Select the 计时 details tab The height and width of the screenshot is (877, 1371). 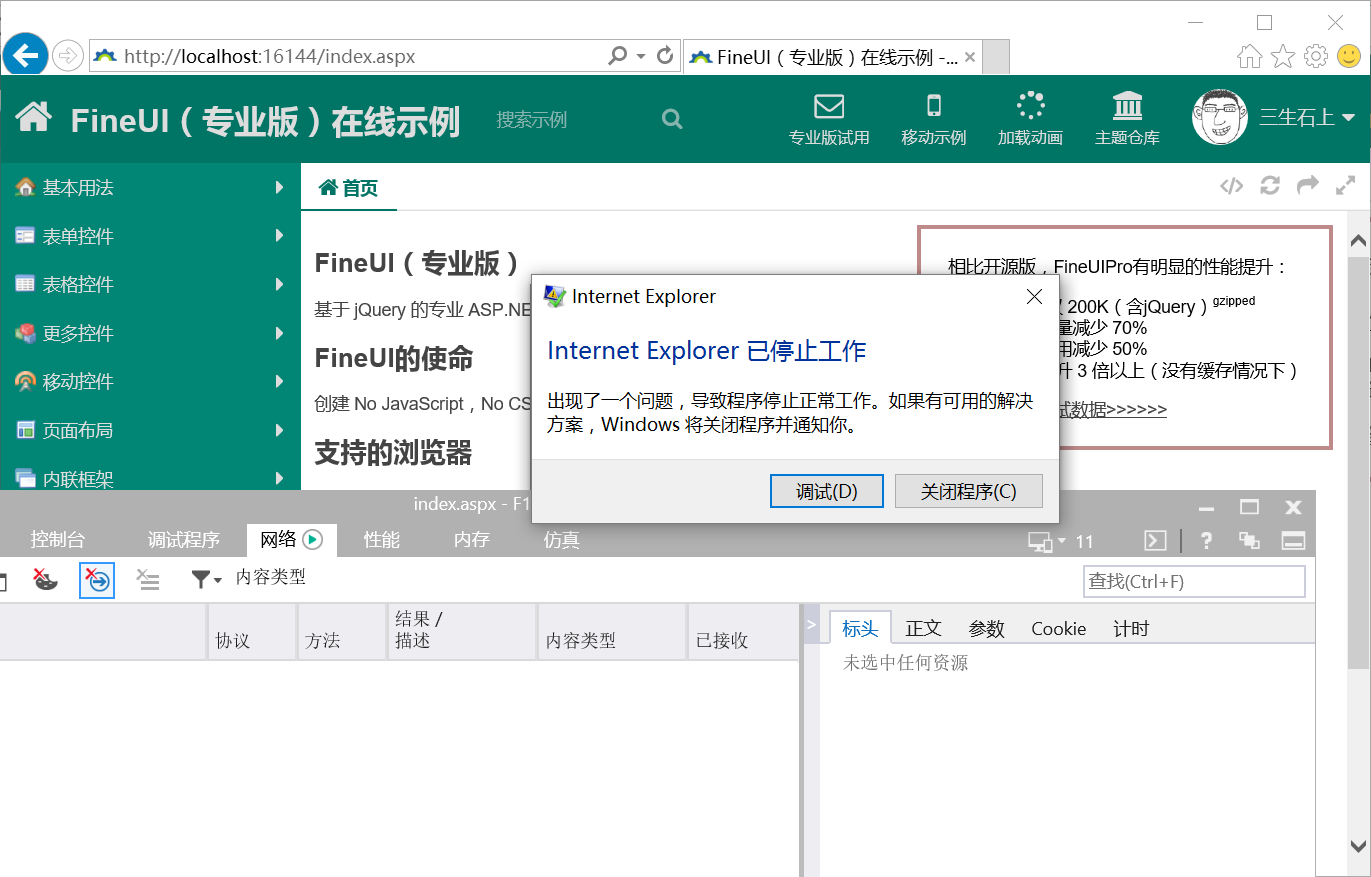tap(1132, 628)
